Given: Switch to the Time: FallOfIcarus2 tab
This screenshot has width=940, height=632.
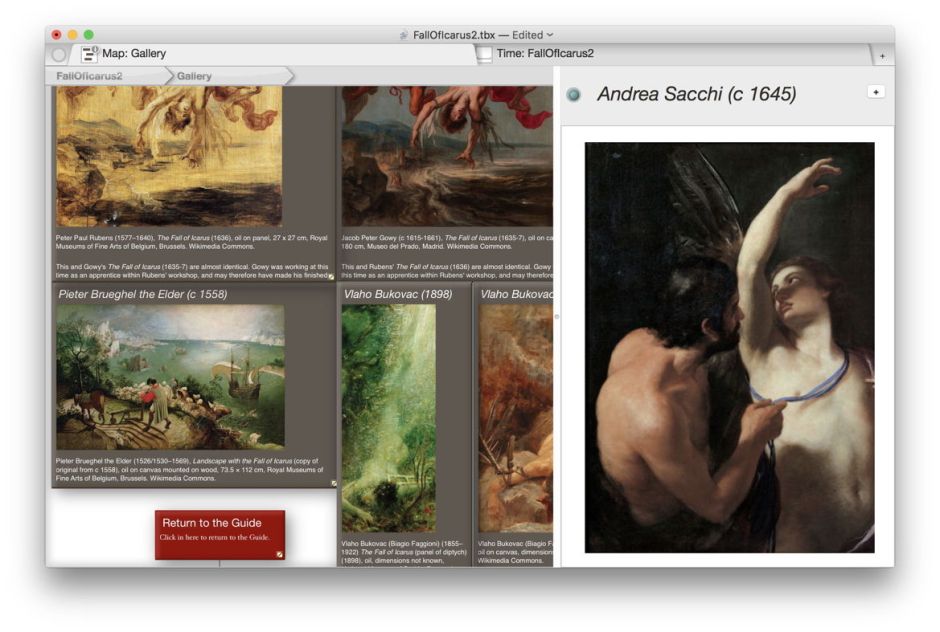Looking at the screenshot, I should [545, 54].
